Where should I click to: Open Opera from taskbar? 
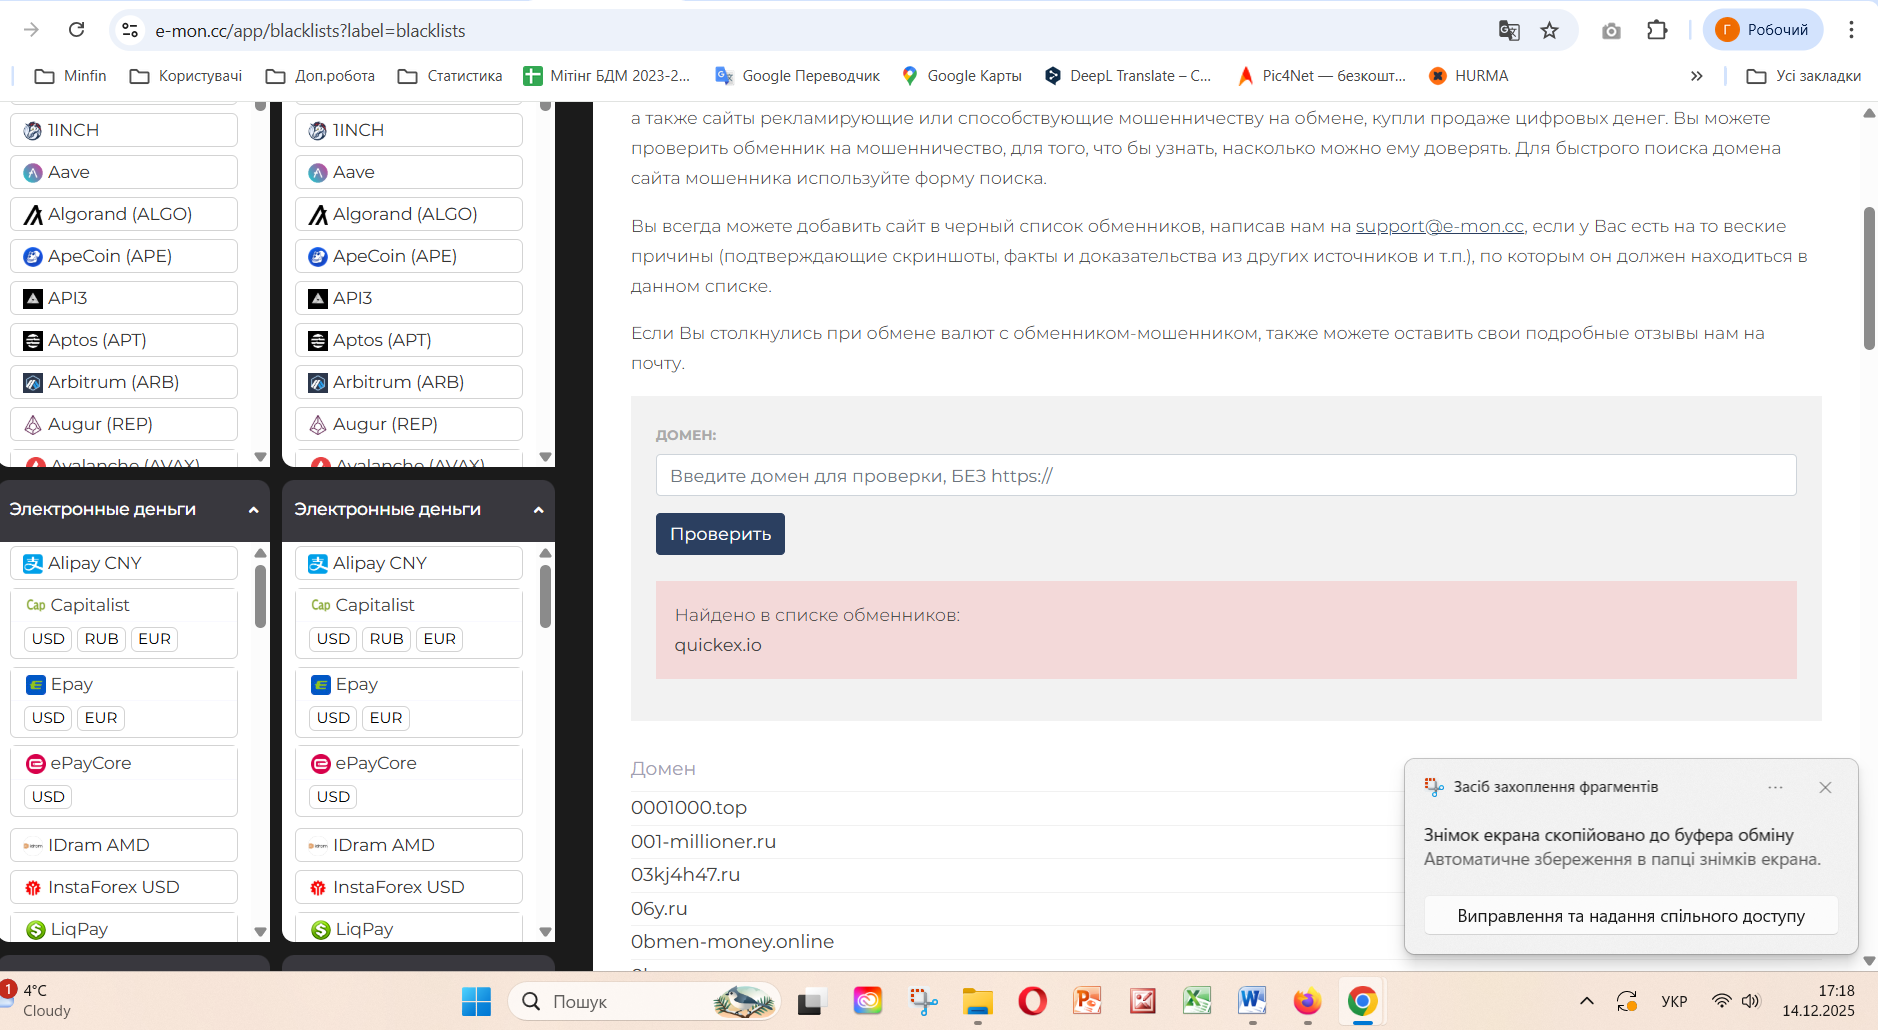[x=1032, y=1001]
